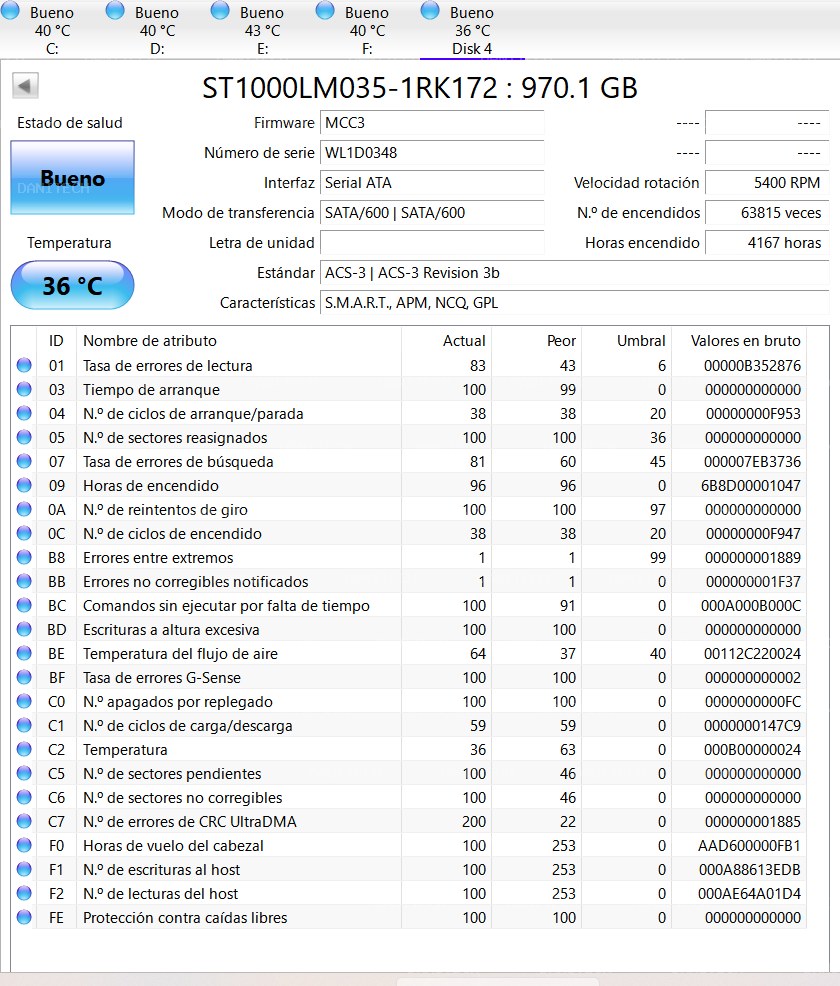Click status icon for errores de CRC UltraDMA

[24, 821]
